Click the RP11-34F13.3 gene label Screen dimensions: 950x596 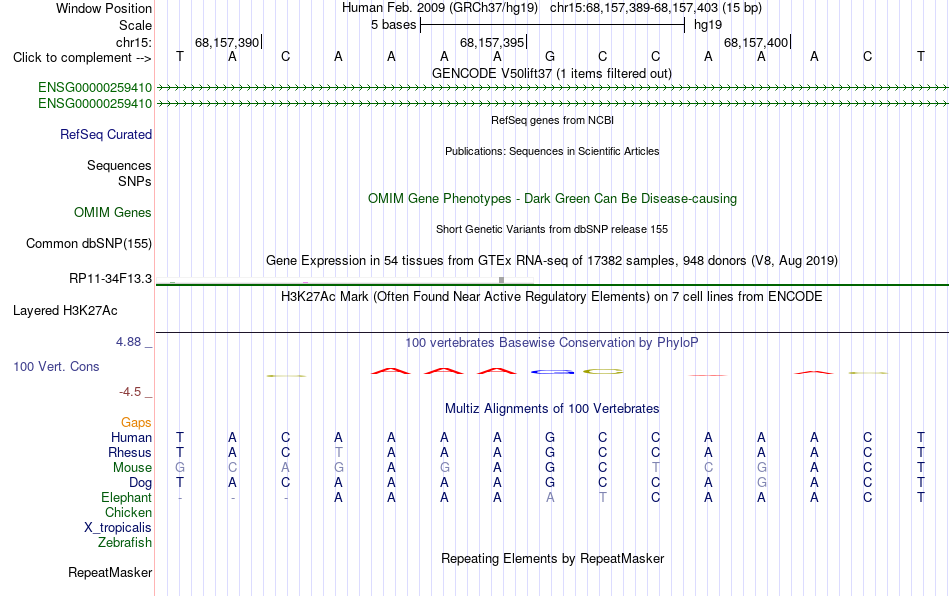[x=110, y=279]
